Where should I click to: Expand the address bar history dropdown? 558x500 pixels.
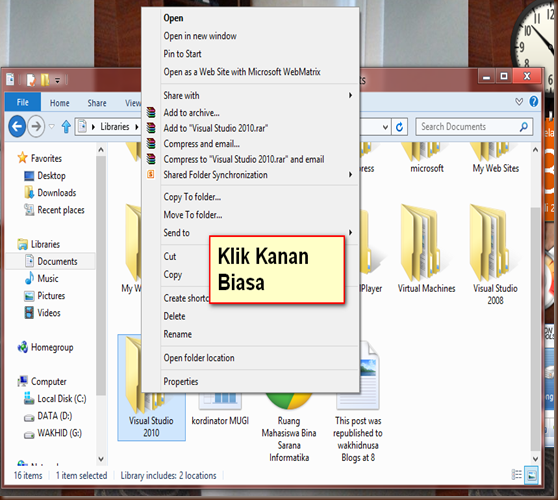385,127
